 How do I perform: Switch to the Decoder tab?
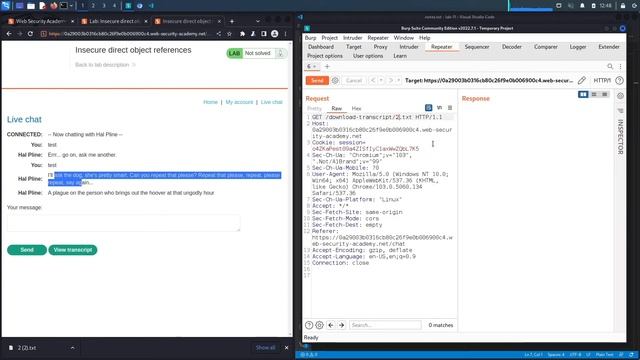[x=511, y=47]
